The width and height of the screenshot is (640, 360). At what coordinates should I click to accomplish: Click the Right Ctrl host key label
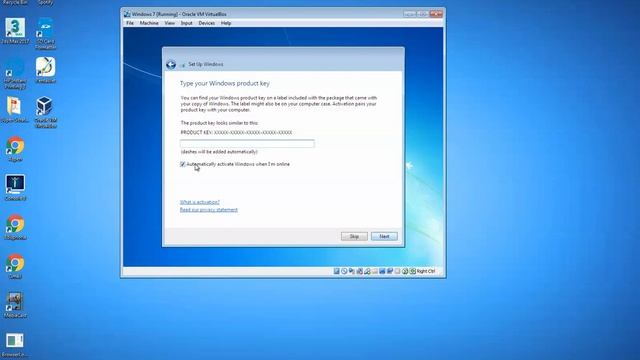pyautogui.click(x=426, y=271)
